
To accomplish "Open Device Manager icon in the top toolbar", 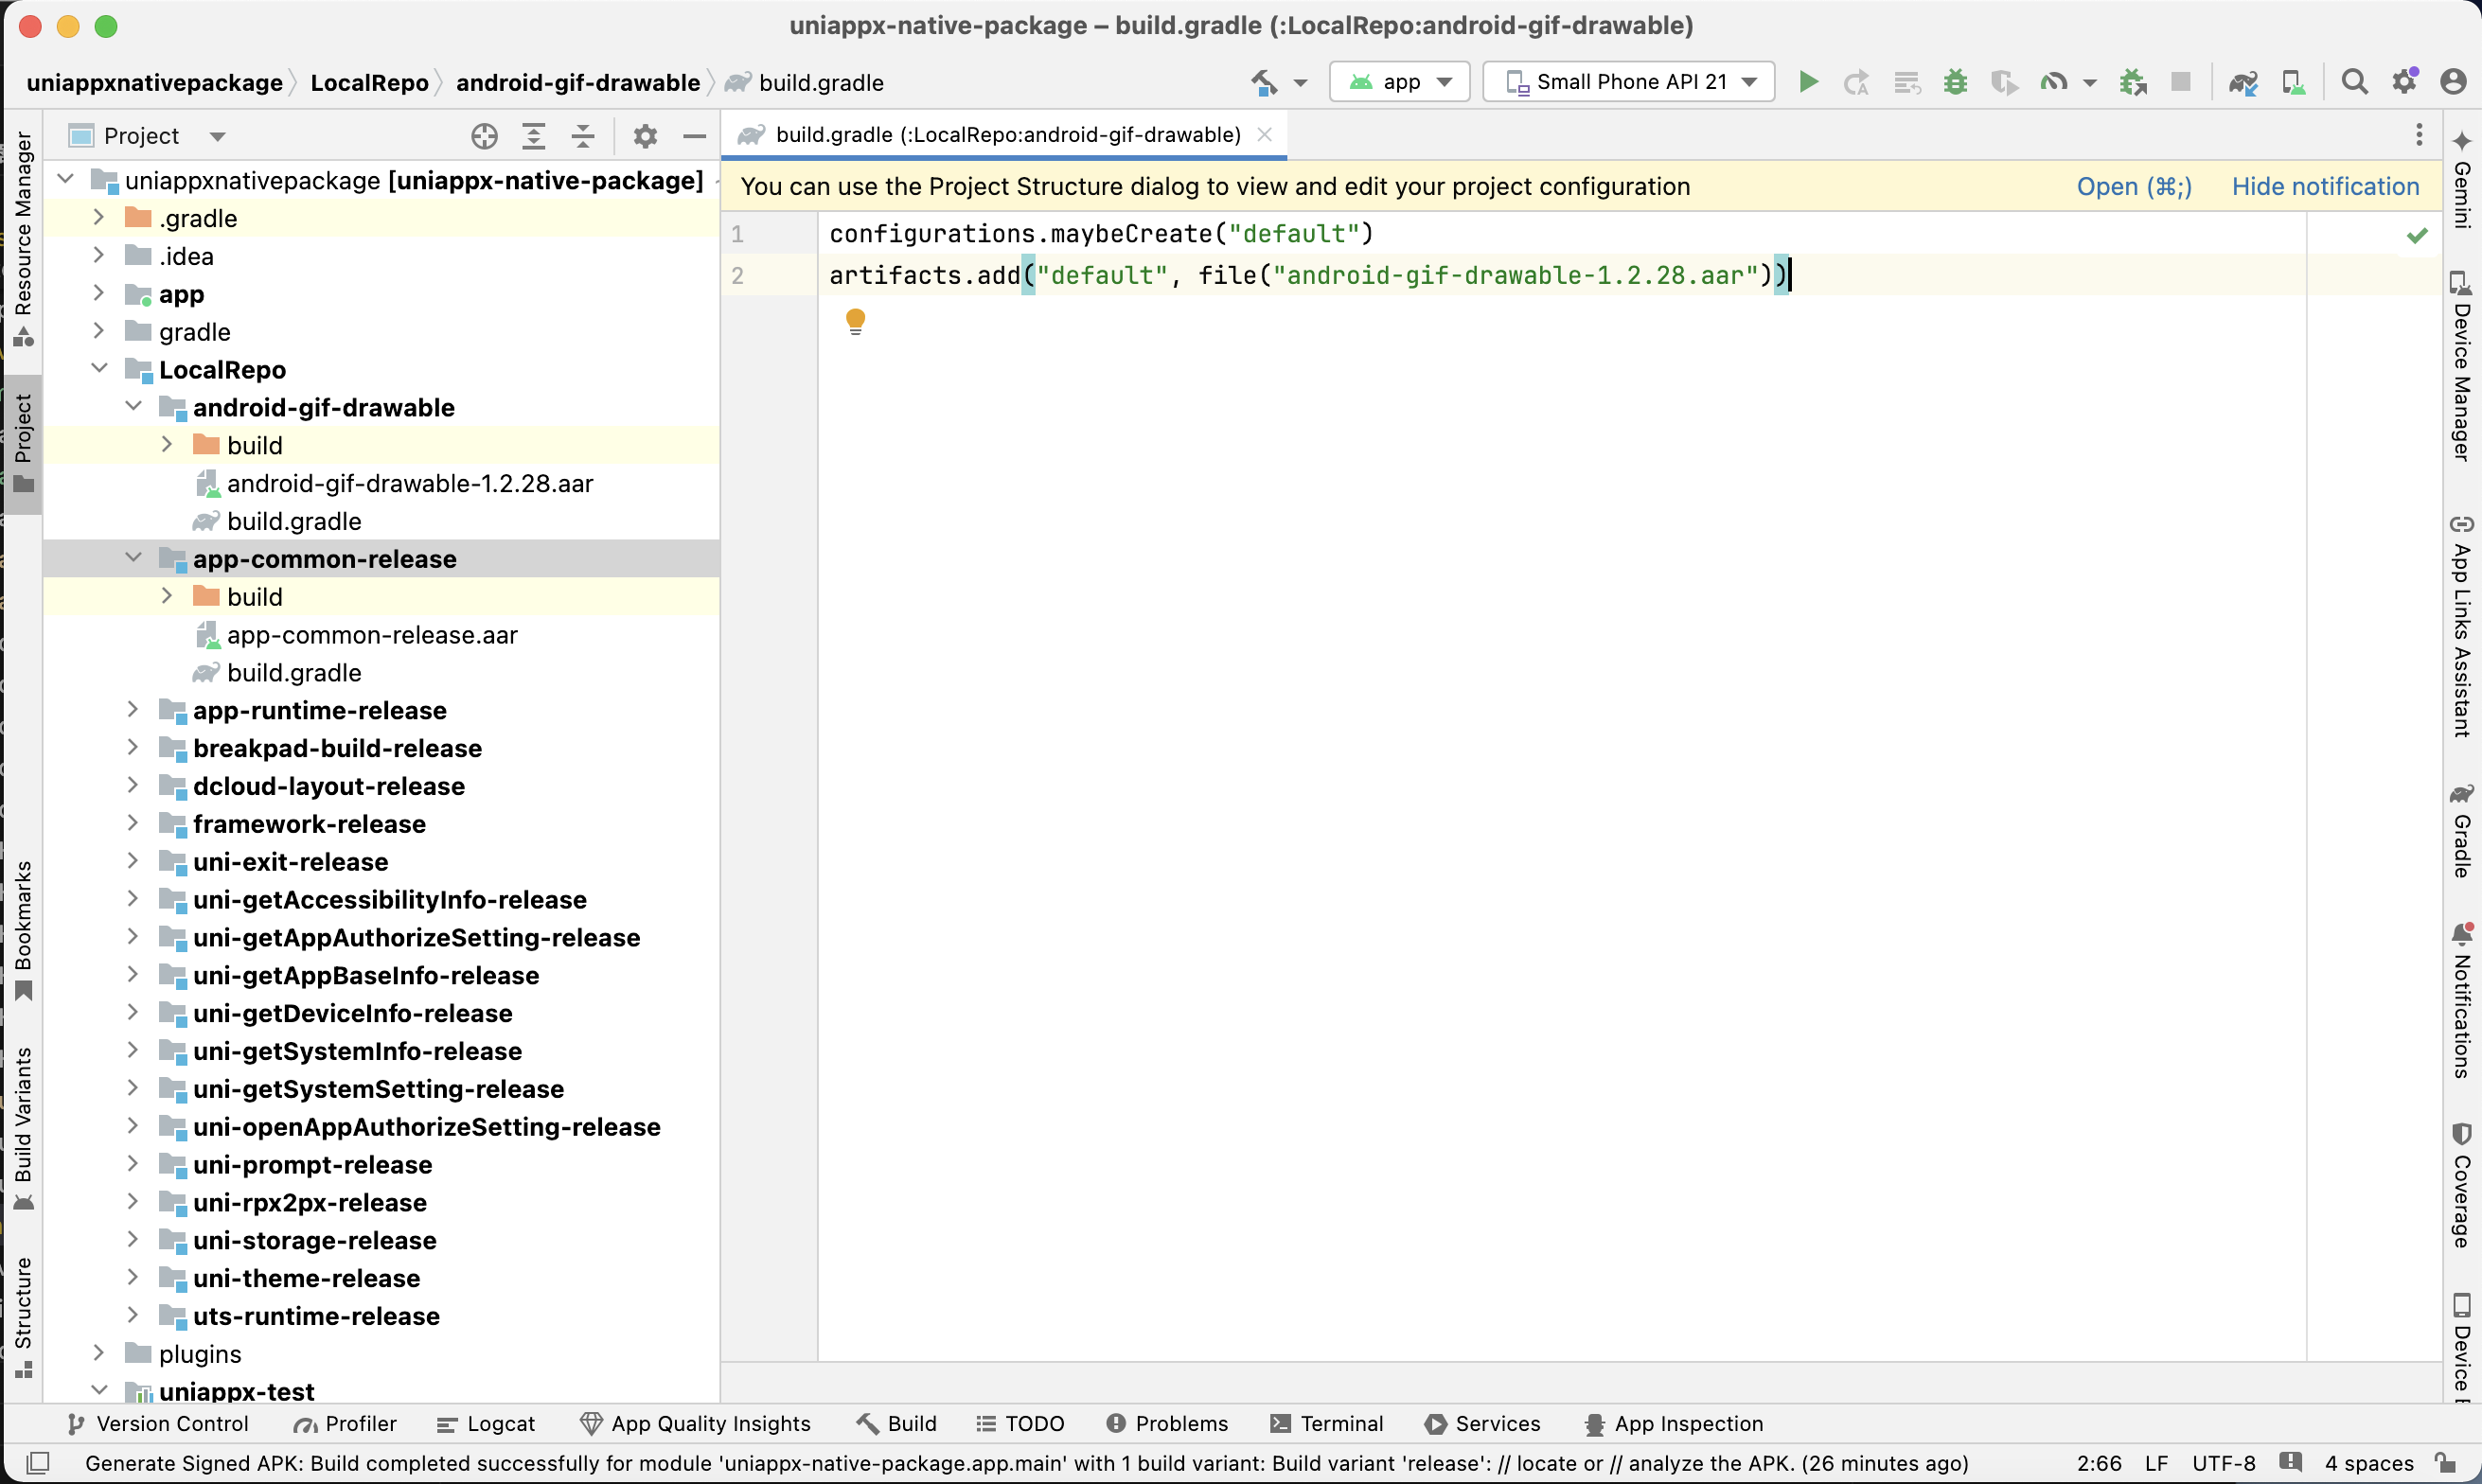I will pyautogui.click(x=2293, y=82).
